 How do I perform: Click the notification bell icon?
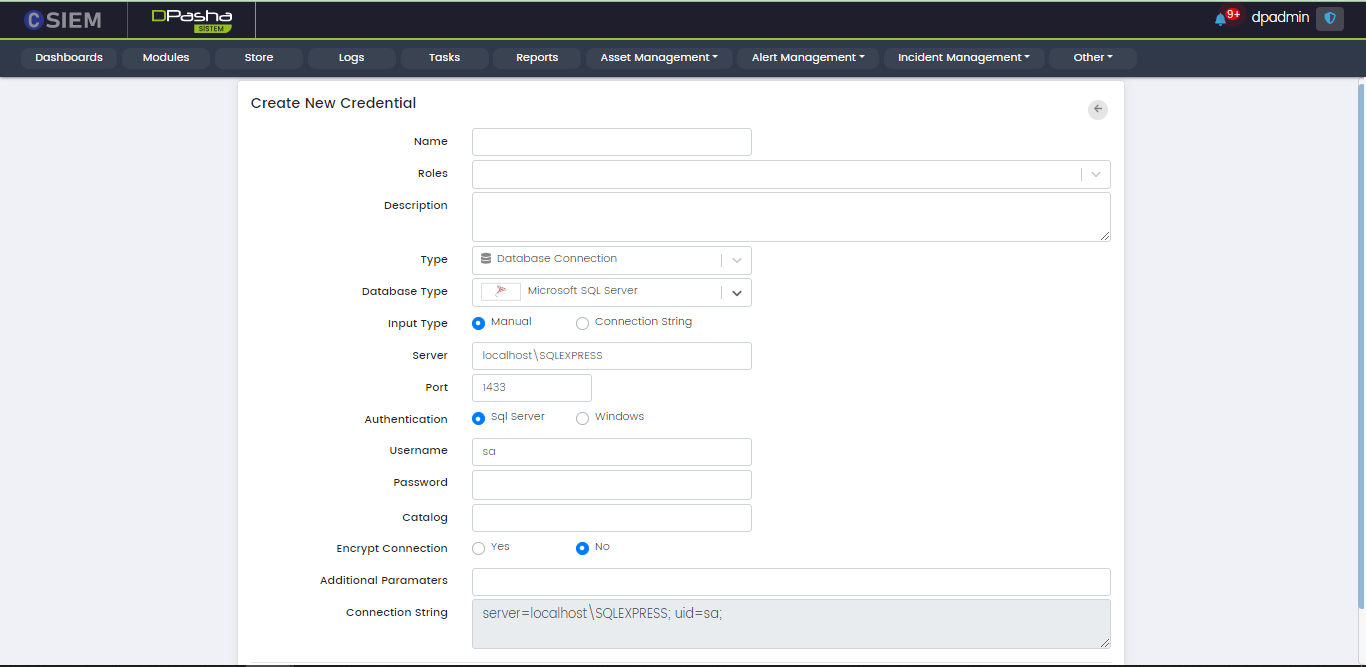click(x=1220, y=19)
